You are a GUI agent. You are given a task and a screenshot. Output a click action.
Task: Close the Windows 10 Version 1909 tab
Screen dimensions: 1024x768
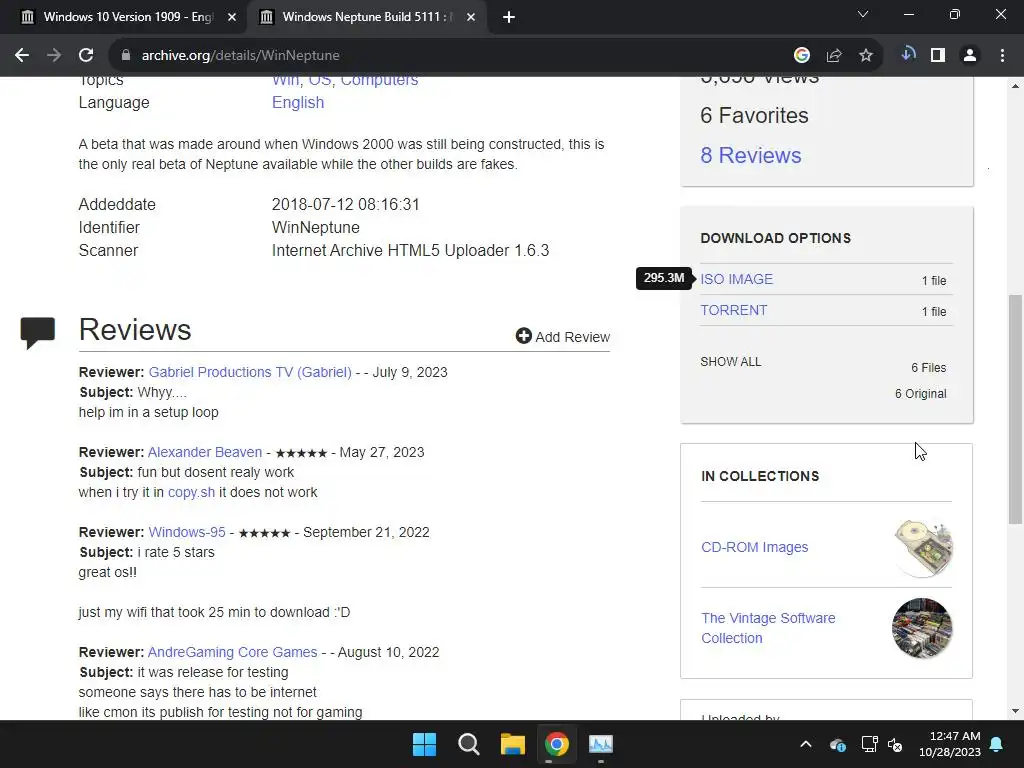pos(232,18)
